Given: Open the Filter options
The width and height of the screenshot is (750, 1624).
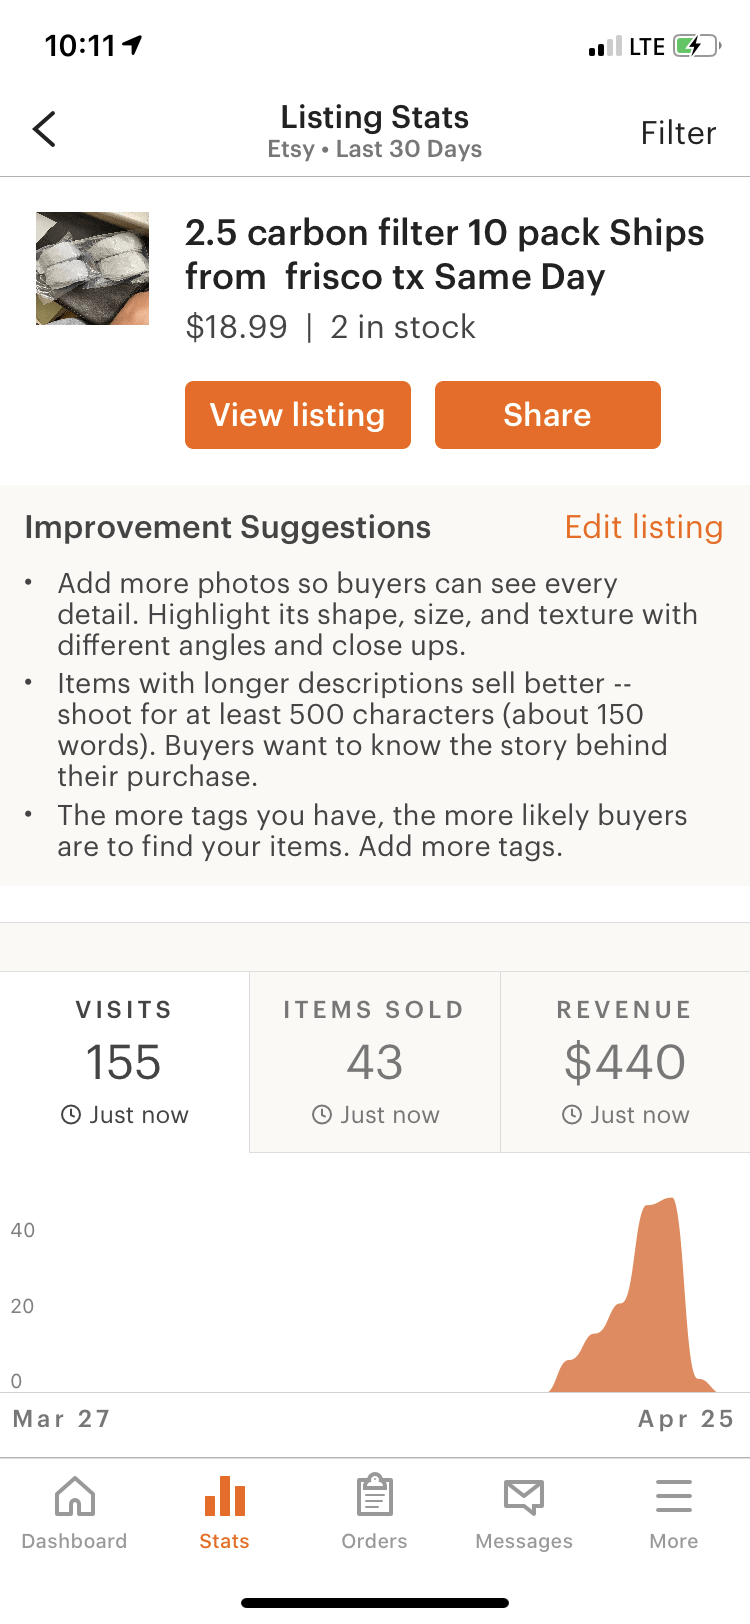Looking at the screenshot, I should point(678,133).
